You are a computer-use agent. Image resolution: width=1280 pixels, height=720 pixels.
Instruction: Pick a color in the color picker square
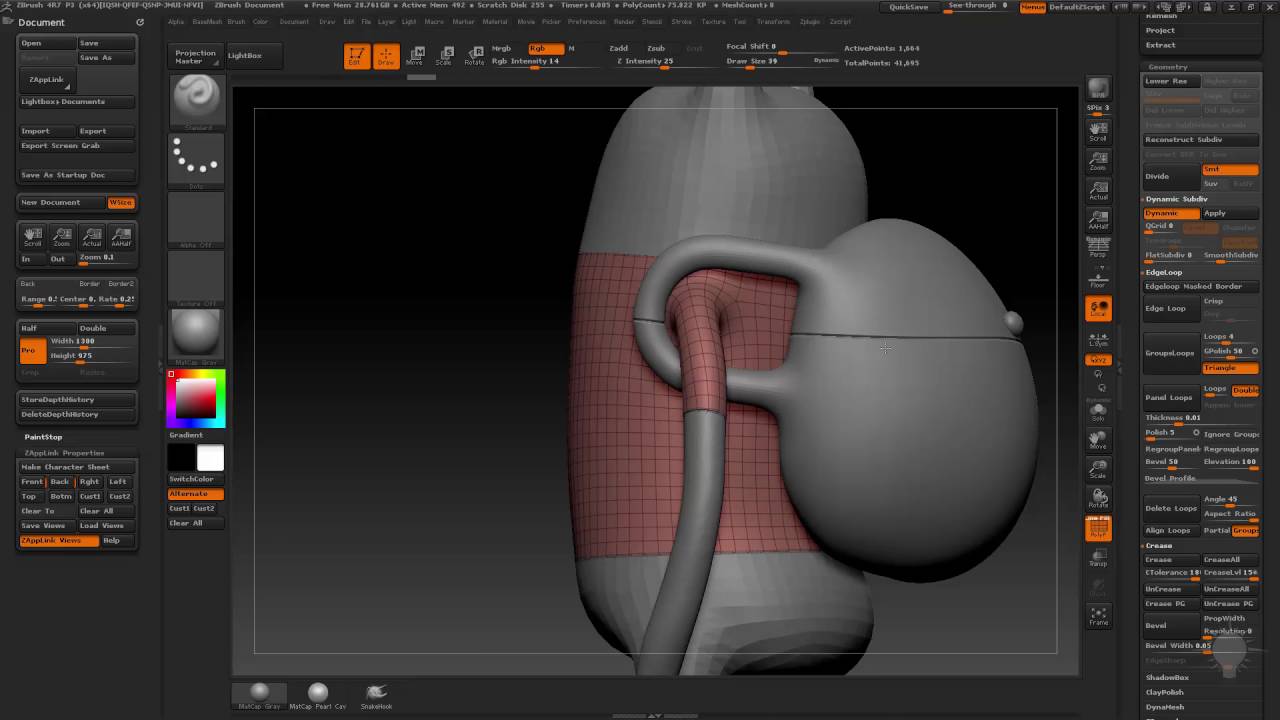pyautogui.click(x=196, y=398)
